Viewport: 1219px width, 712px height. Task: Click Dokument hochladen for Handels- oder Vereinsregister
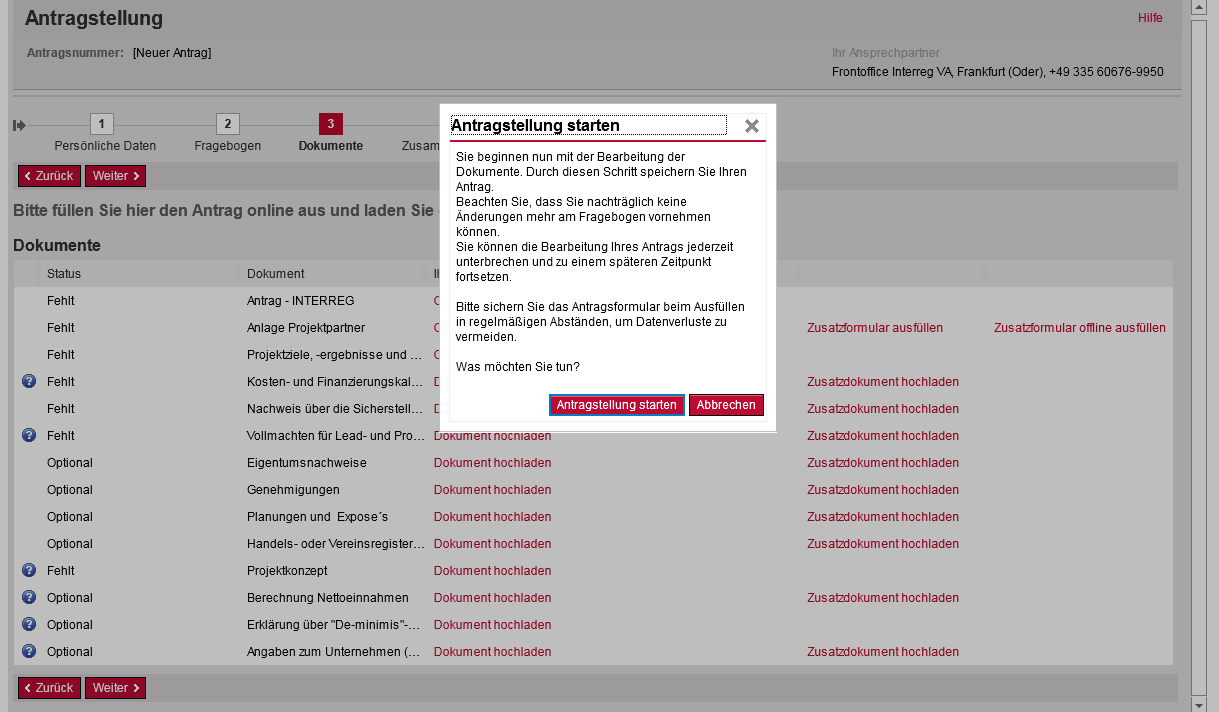[x=492, y=544]
